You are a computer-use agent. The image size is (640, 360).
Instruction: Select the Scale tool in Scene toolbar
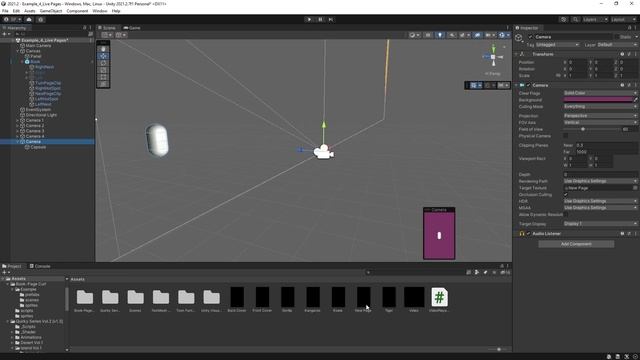[x=103, y=70]
